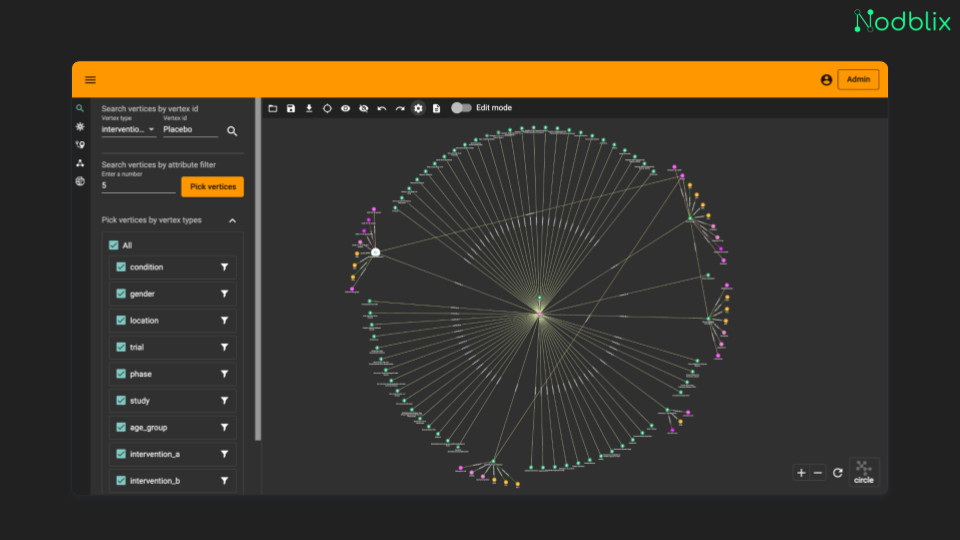
Task: Uncheck the phase checkbox
Action: pos(121,374)
